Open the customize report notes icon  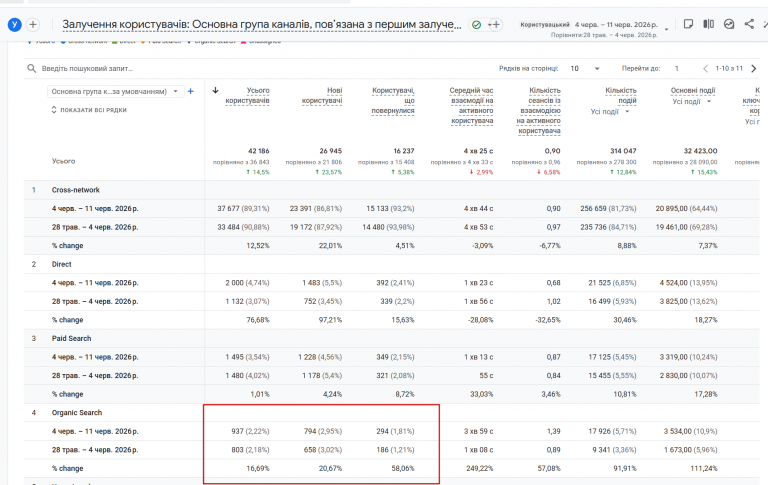(688, 24)
